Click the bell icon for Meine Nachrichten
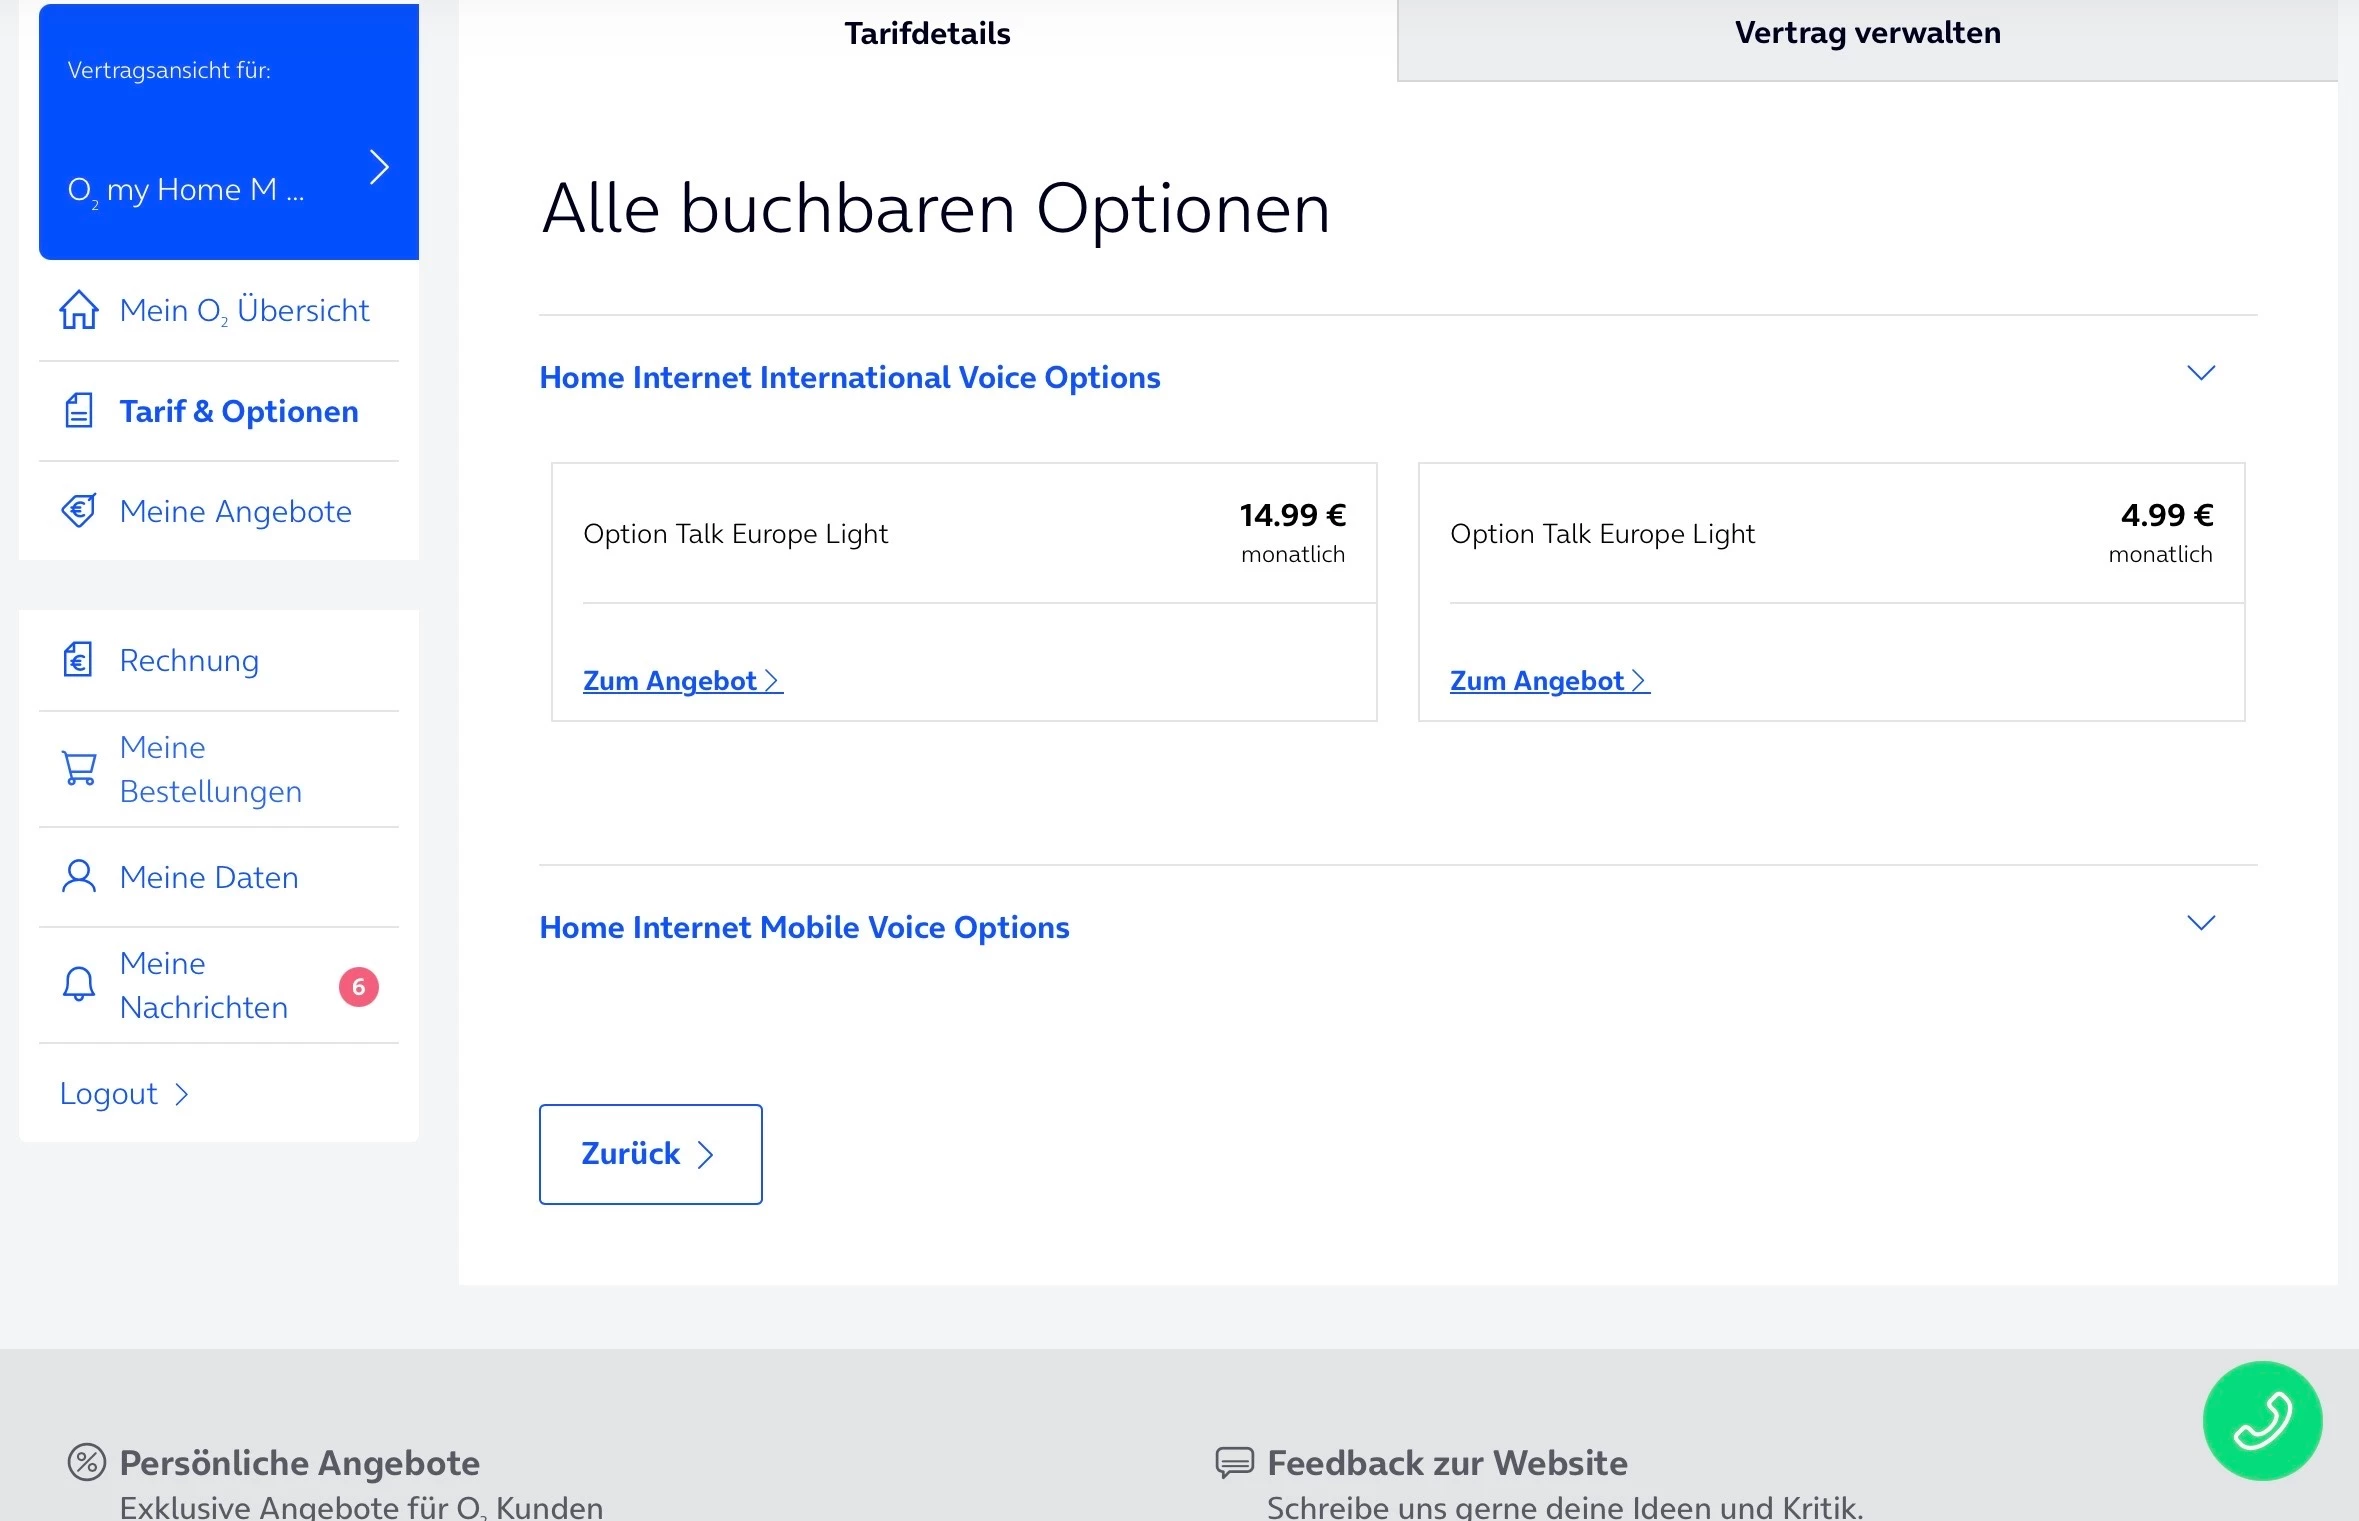The image size is (2359, 1521). [x=79, y=985]
